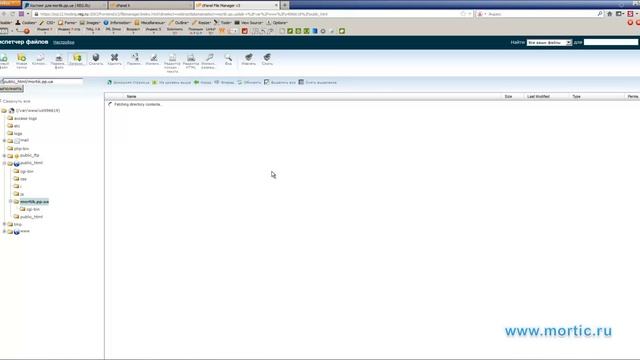
Task: Click the Переименовать (Rename) toolbar icon
Action: point(134,59)
